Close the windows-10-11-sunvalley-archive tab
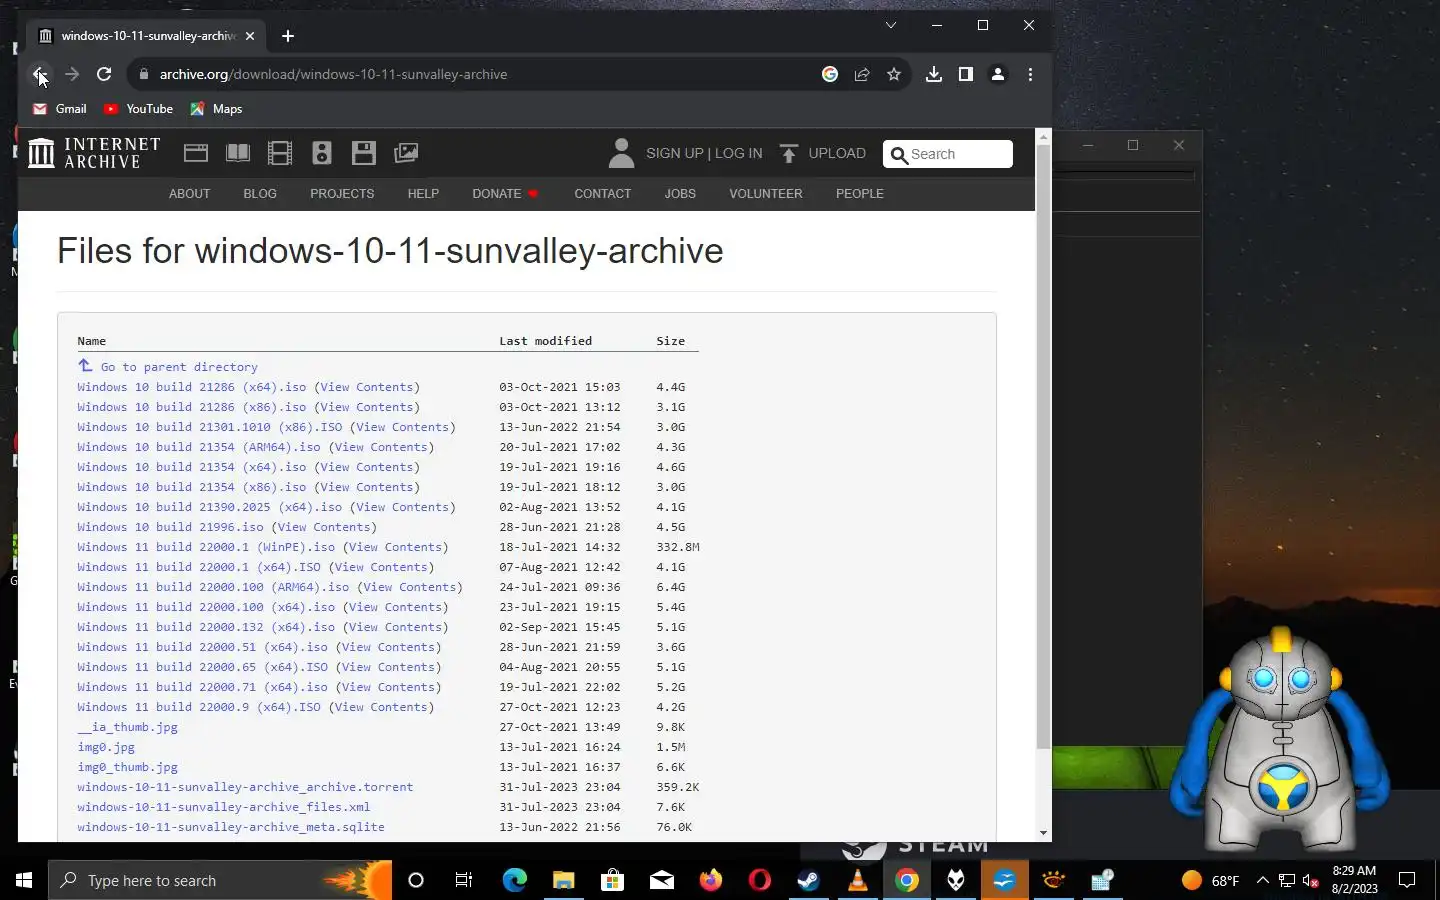The width and height of the screenshot is (1440, 900). click(x=250, y=36)
